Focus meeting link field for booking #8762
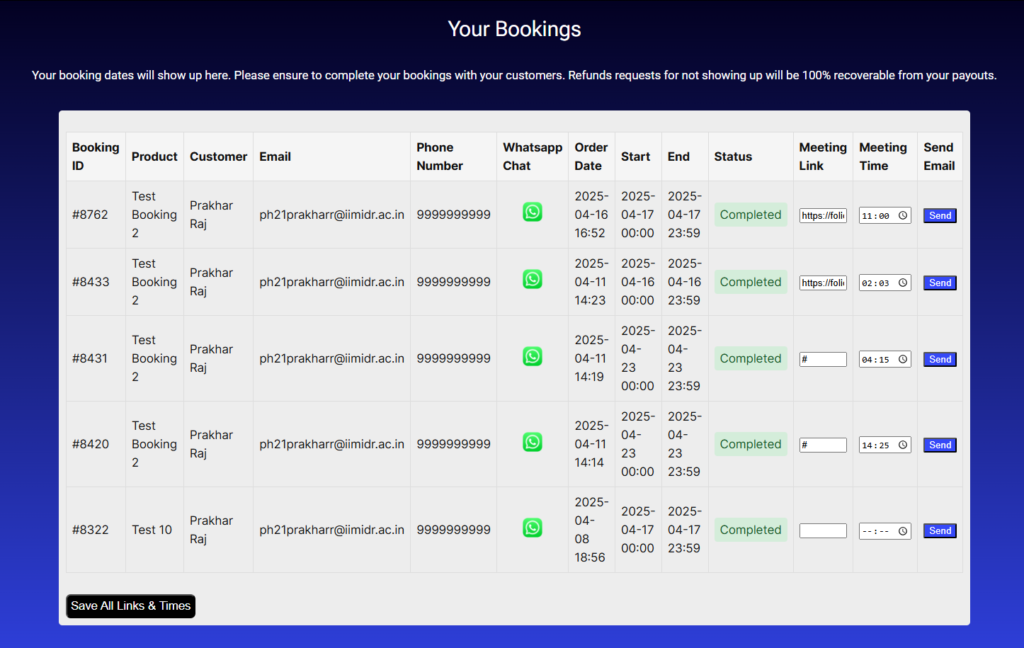This screenshot has width=1024, height=648. [x=823, y=216]
